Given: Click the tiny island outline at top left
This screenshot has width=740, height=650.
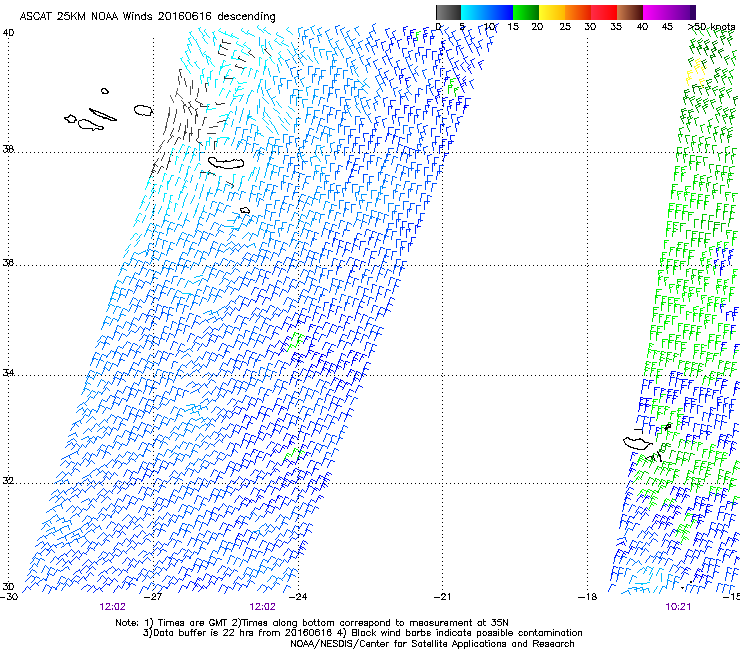Looking at the screenshot, I should pyautogui.click(x=105, y=91).
